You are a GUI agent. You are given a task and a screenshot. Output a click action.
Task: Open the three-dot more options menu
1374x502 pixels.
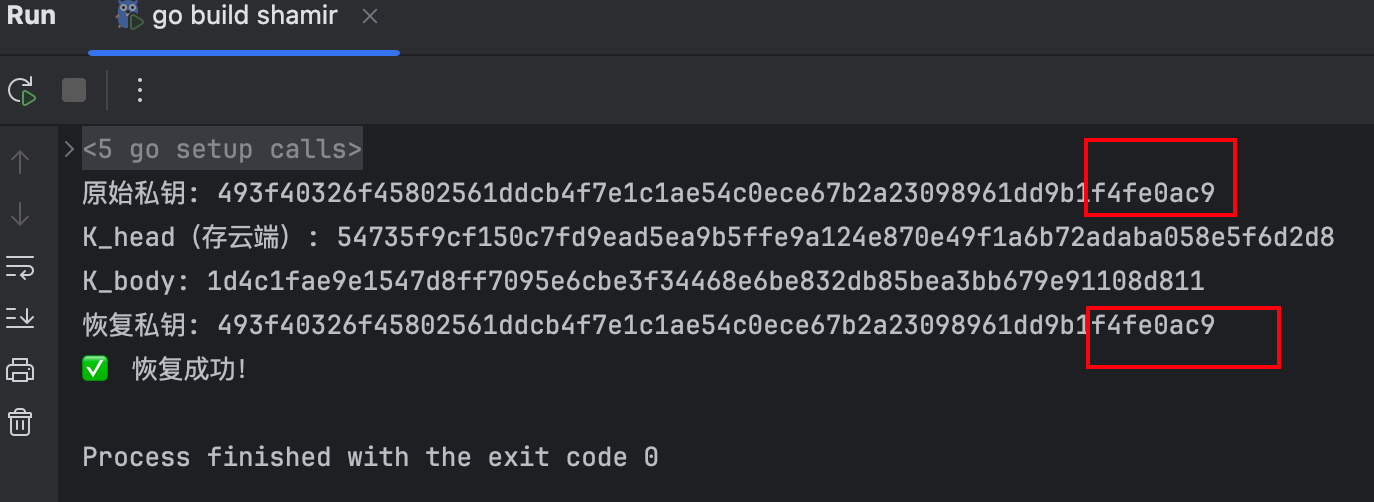tap(140, 91)
